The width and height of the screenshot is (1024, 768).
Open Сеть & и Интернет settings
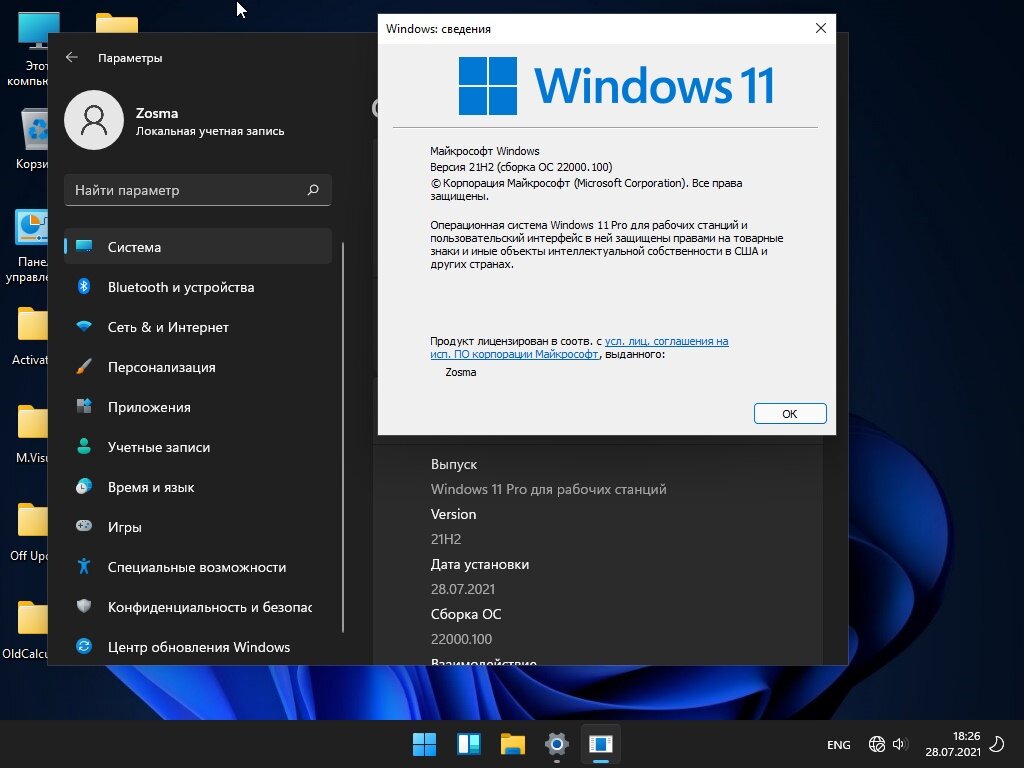pos(198,327)
